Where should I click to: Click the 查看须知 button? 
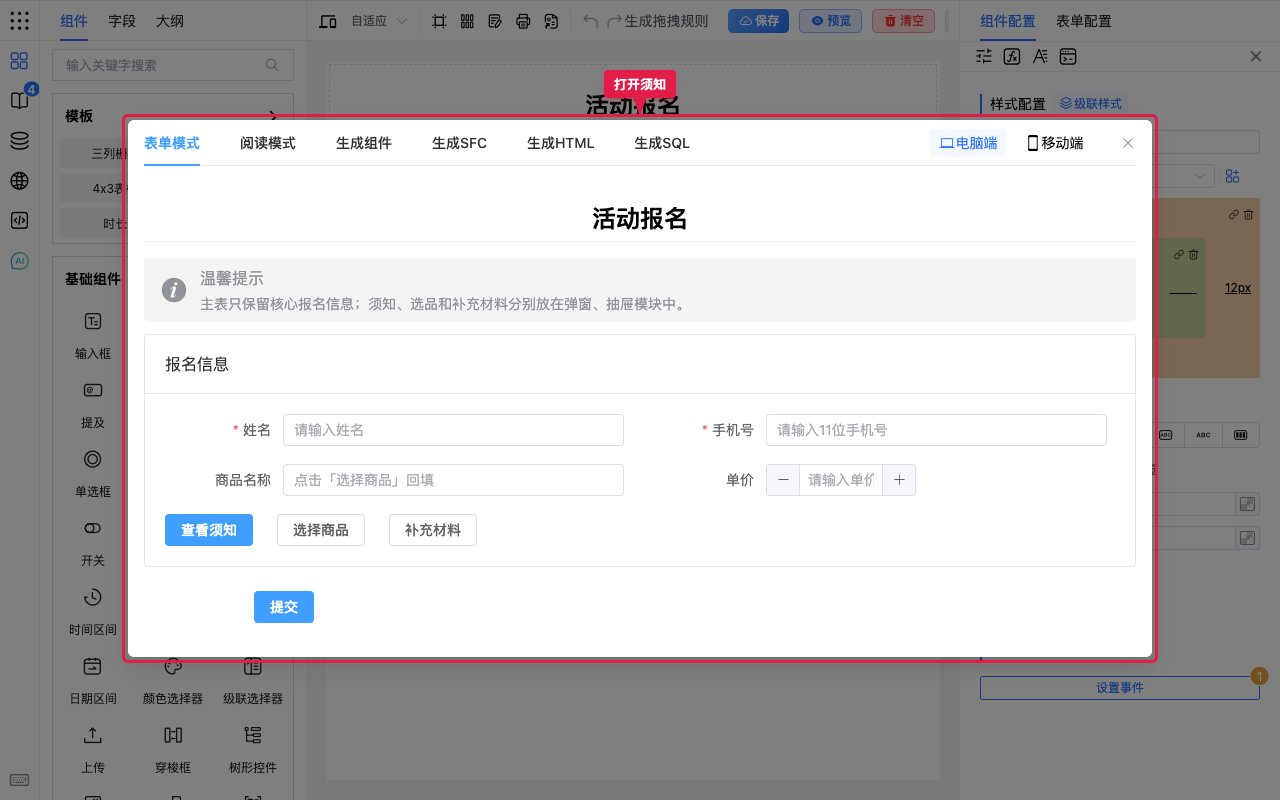tap(209, 530)
